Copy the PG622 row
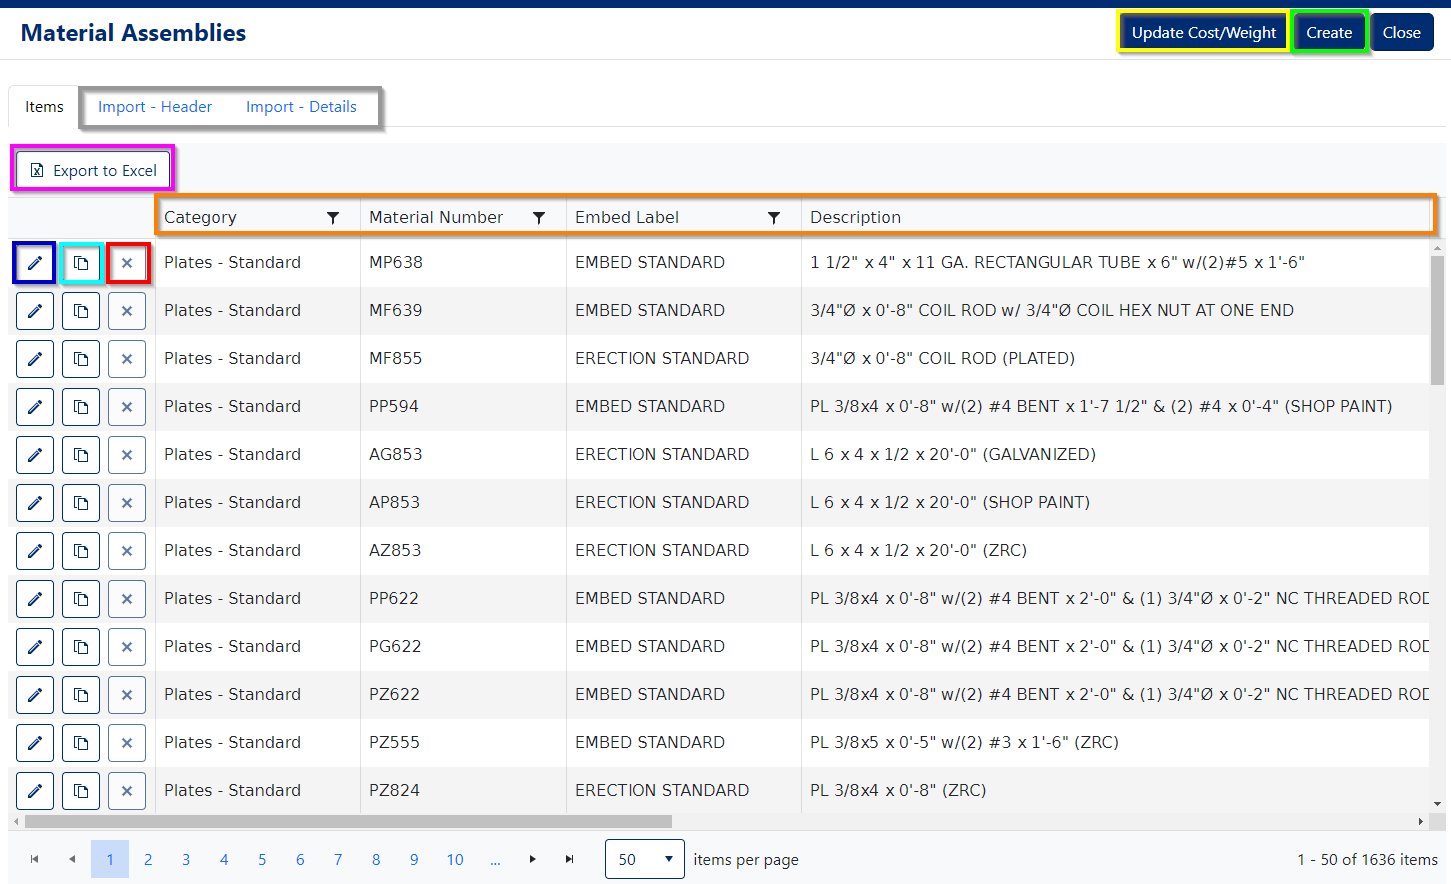 81,647
